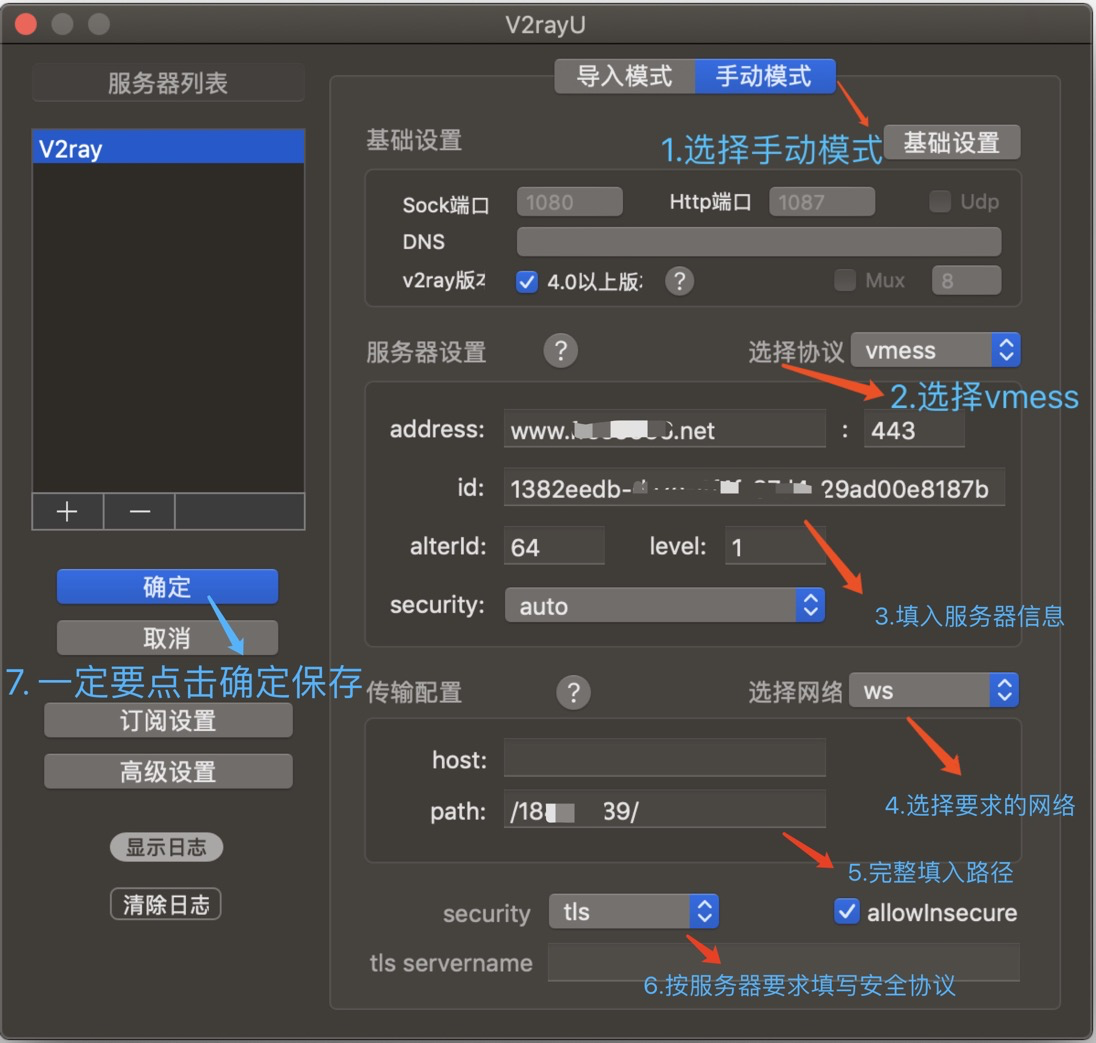Click the tls servername input field
1096x1043 pixels.
click(x=783, y=962)
